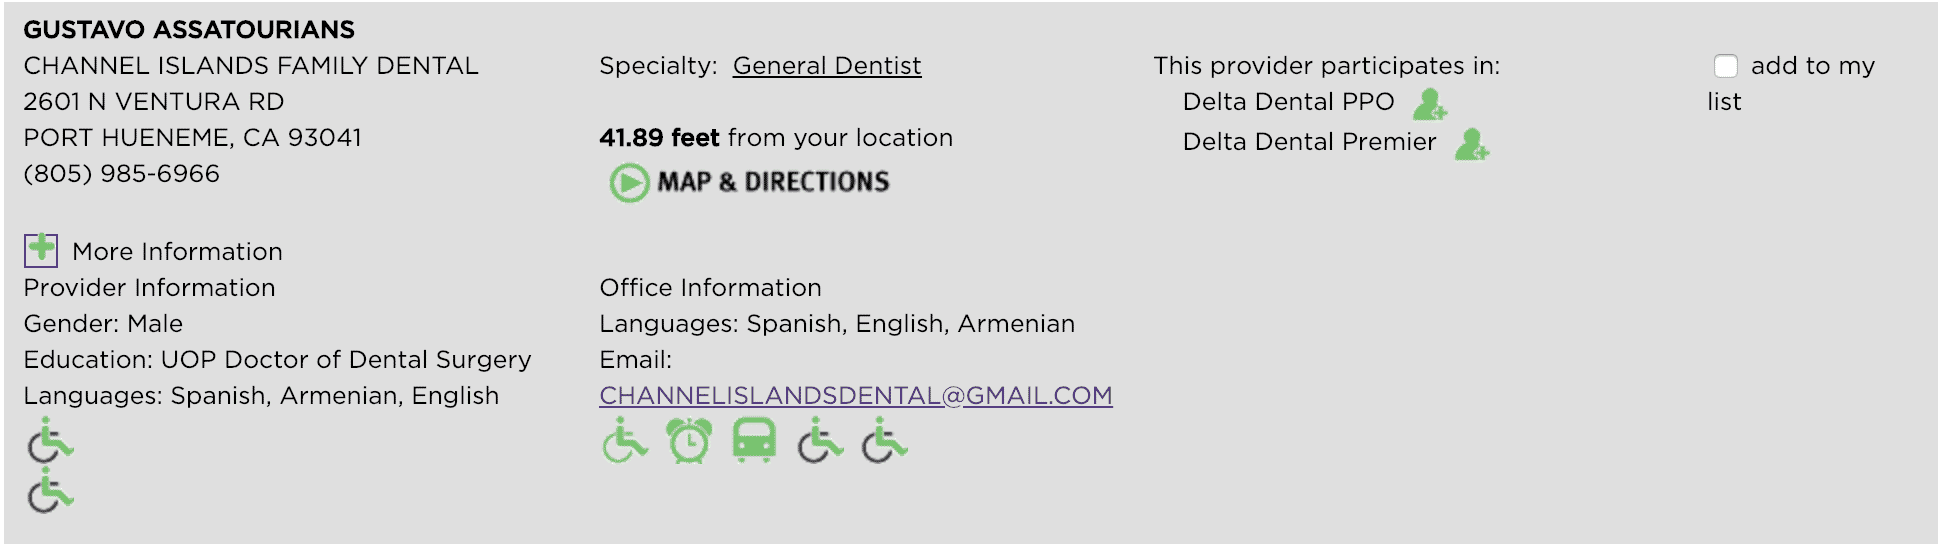Click the wheelchair icon right of the bus

click(x=820, y=441)
